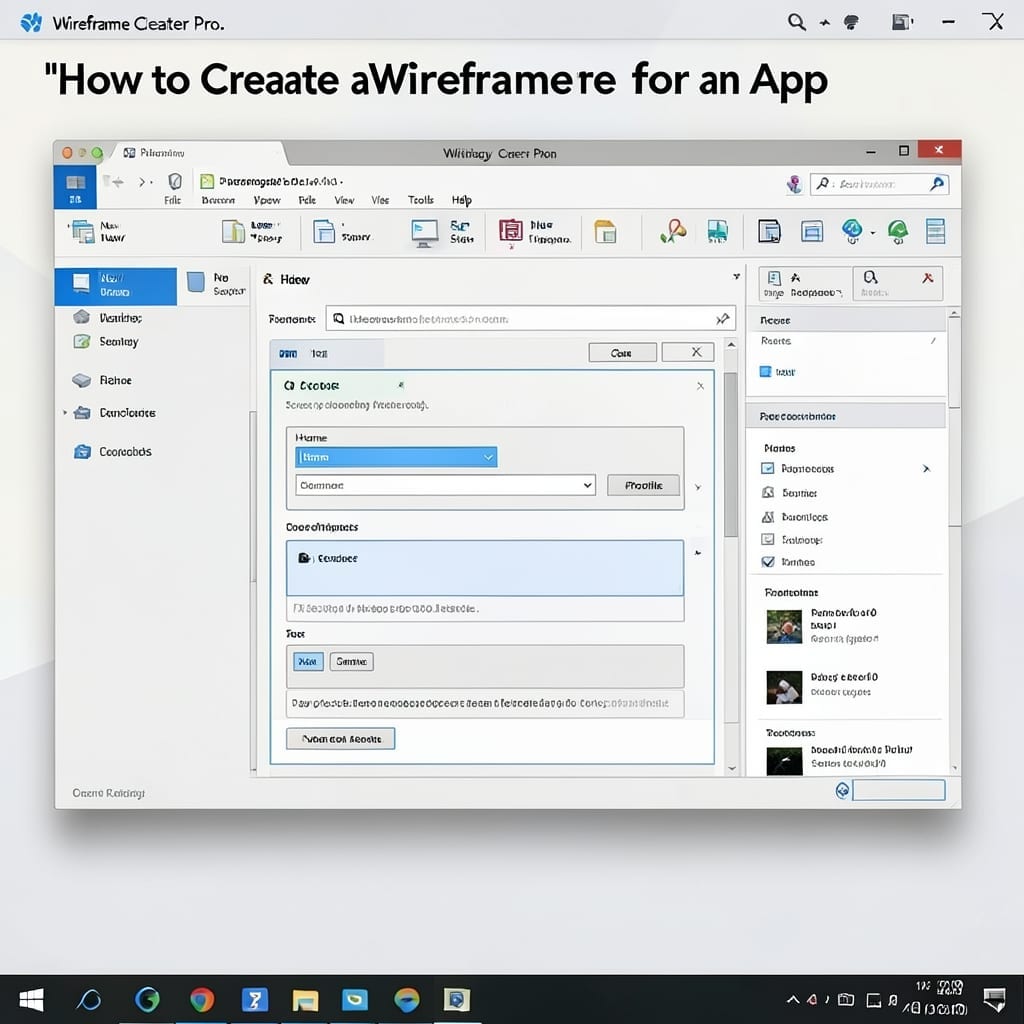
Task: Select the blue highlighted Mot toggle button
Action: click(308, 662)
